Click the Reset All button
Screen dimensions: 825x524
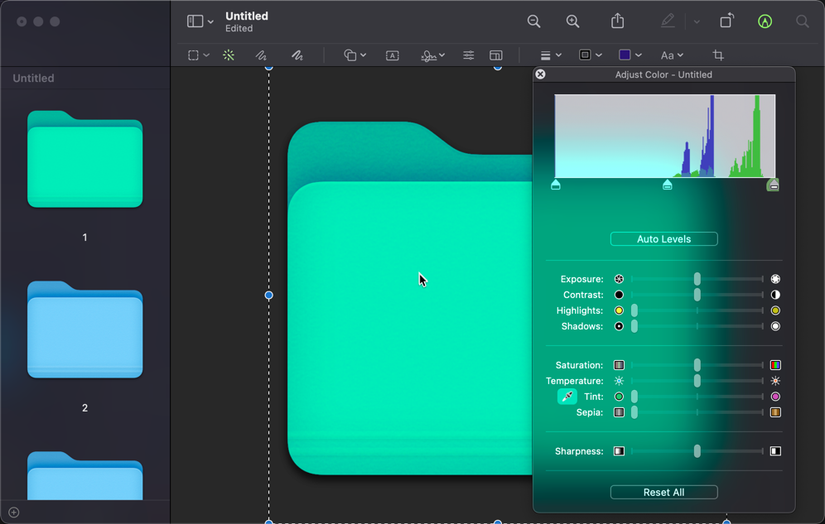[664, 492]
